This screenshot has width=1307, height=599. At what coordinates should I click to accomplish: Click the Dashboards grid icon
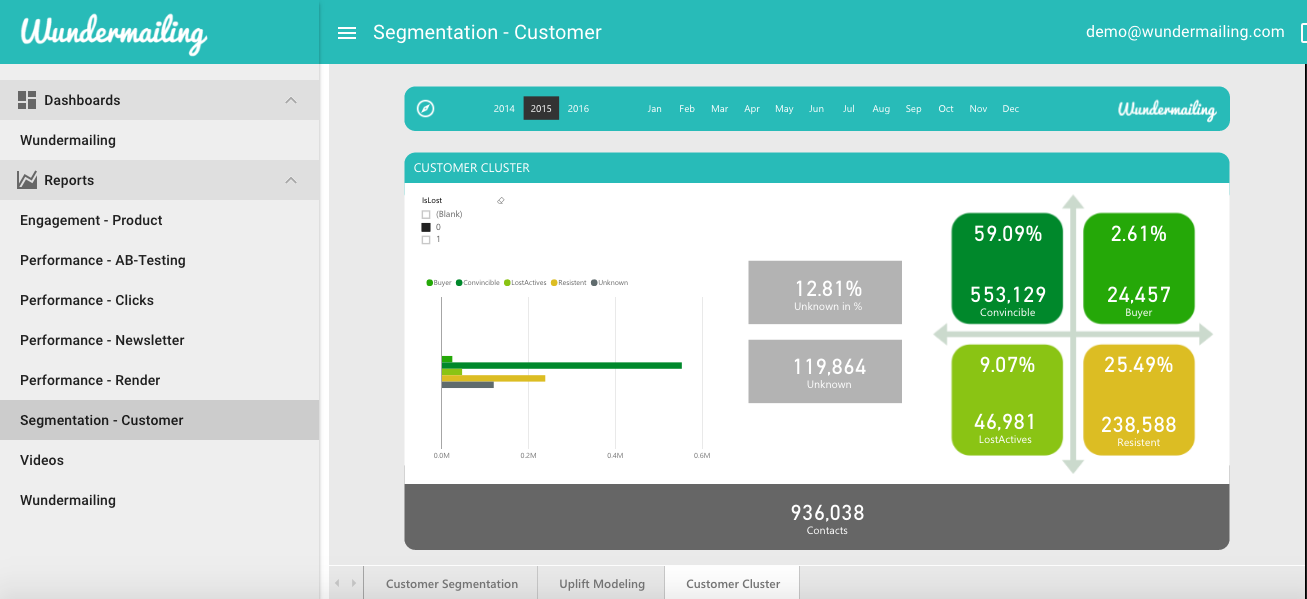coord(27,100)
